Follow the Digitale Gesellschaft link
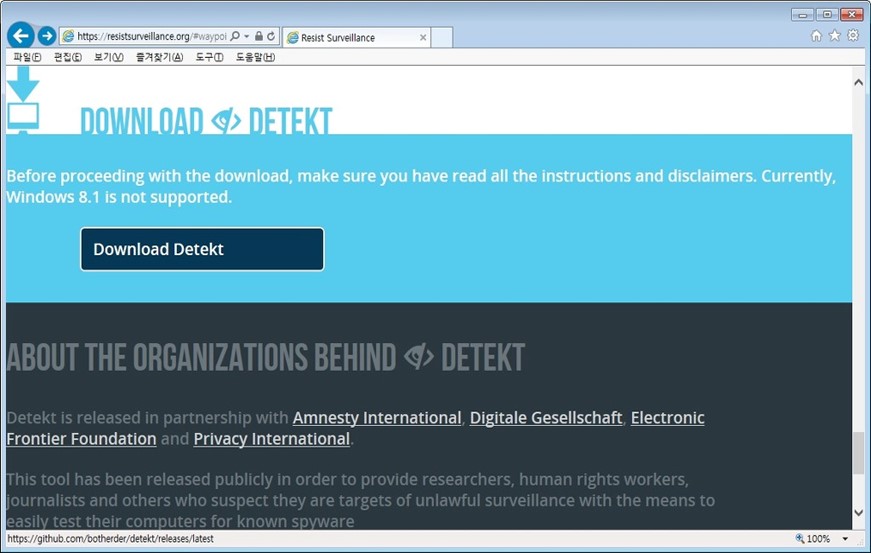Screen dimensions: 871x553 pos(546,418)
